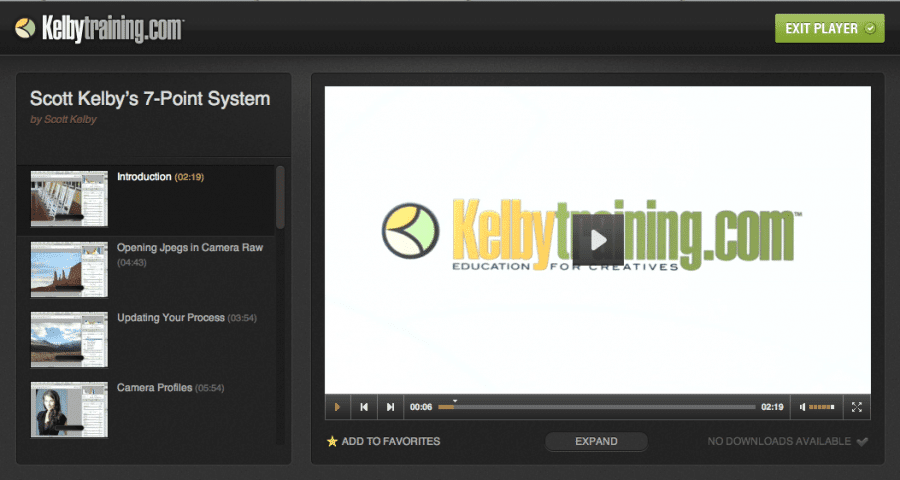Click the star icon beside Add to Favorites
The image size is (900, 480).
(332, 442)
